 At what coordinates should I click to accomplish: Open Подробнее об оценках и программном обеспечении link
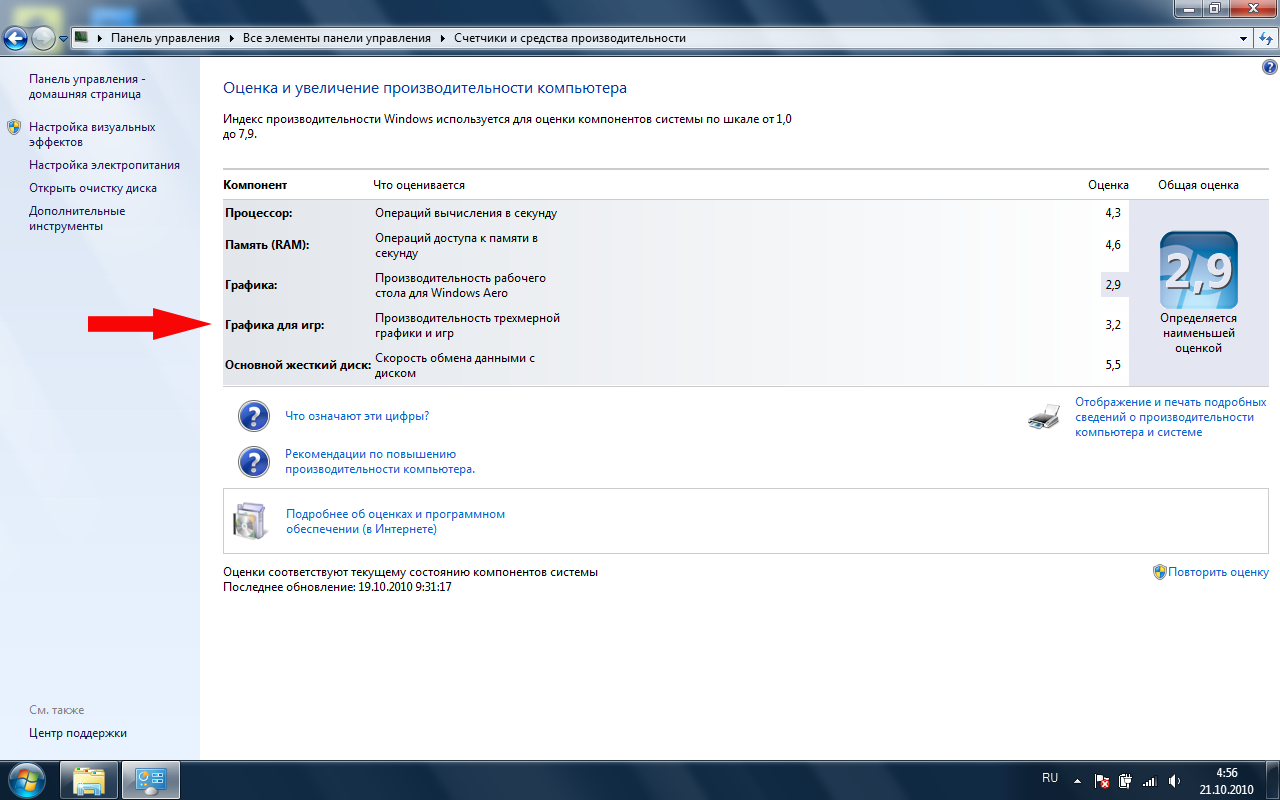pyautogui.click(x=395, y=521)
